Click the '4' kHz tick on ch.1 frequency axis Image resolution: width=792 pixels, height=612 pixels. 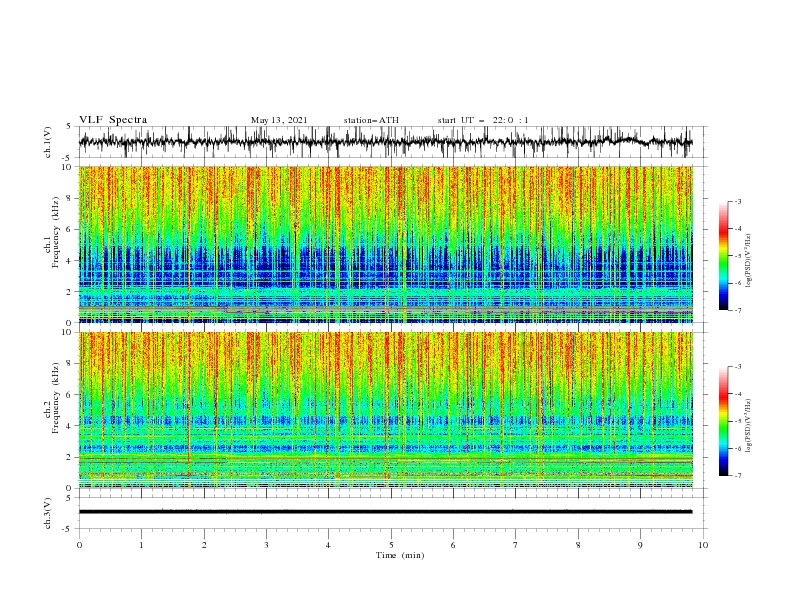(70, 261)
